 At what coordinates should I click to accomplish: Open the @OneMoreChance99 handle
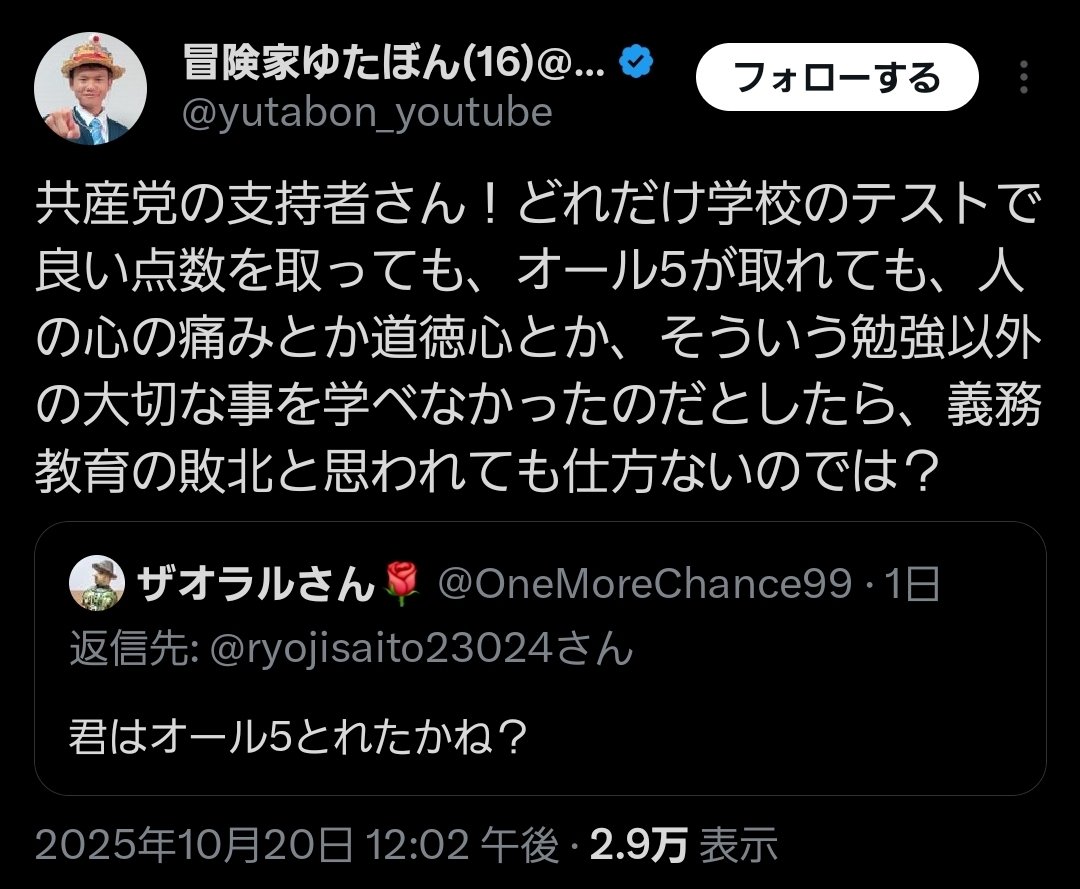click(645, 585)
